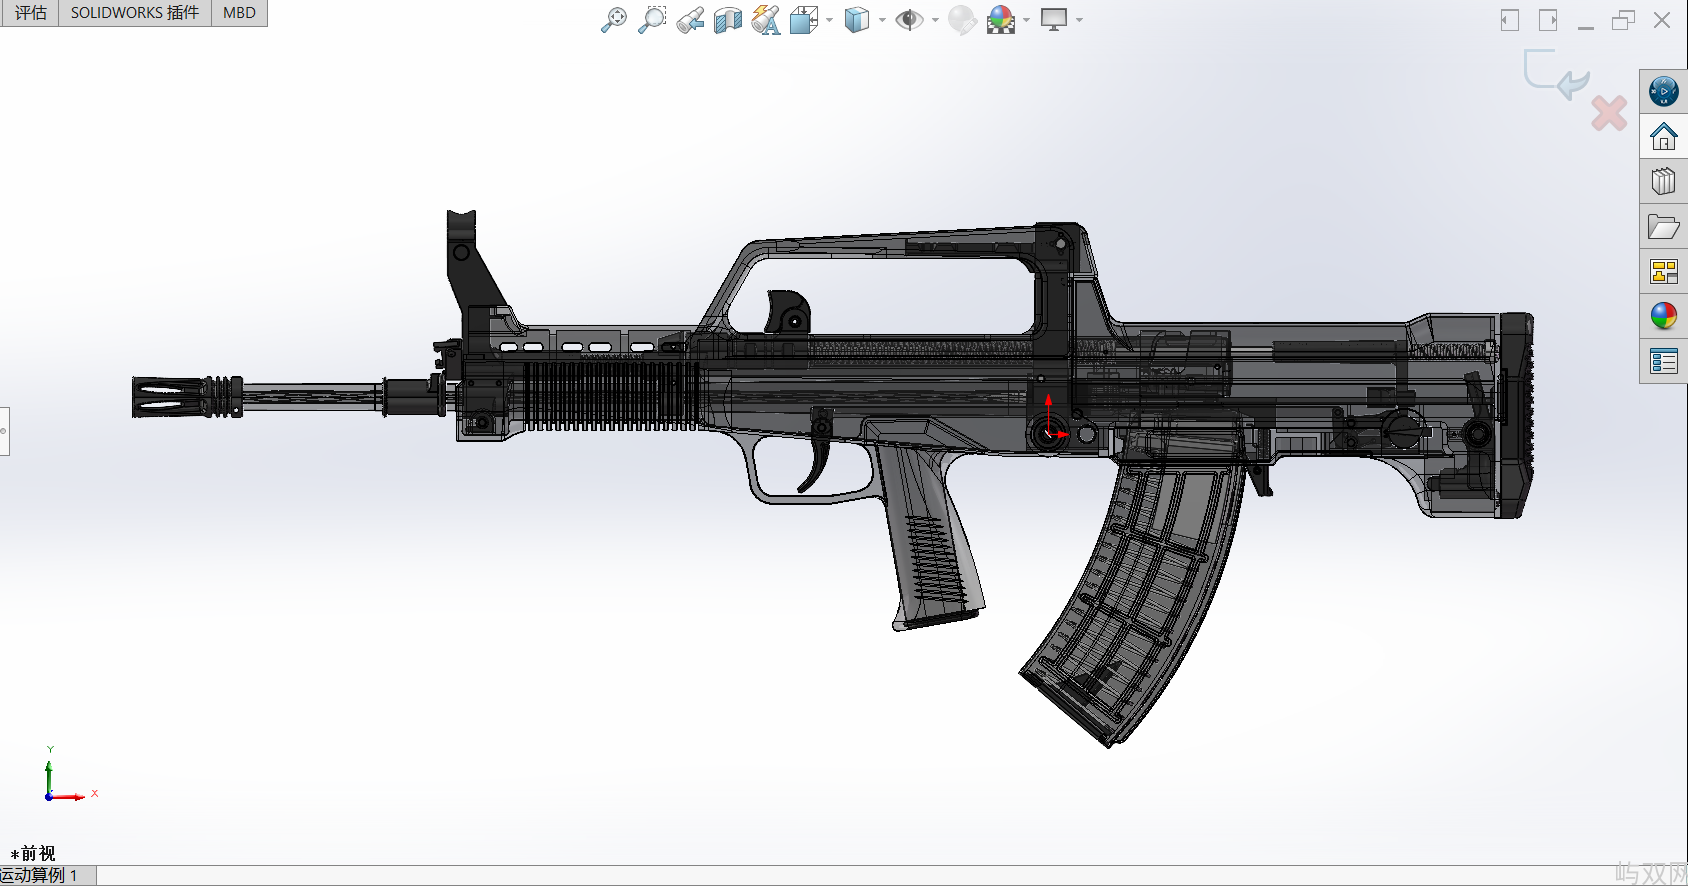This screenshot has height=886, width=1688.
Task: Open the 运动算例 1 motion study tab
Action: [47, 875]
